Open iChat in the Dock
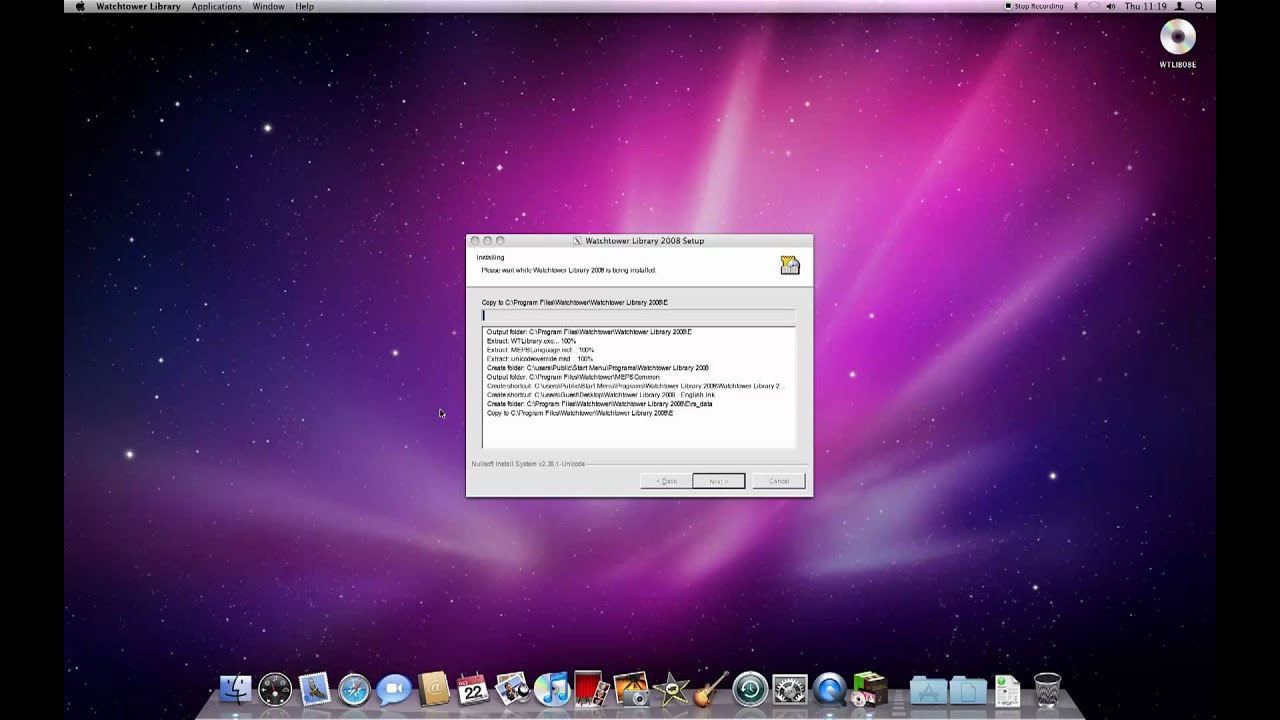 pyautogui.click(x=394, y=689)
